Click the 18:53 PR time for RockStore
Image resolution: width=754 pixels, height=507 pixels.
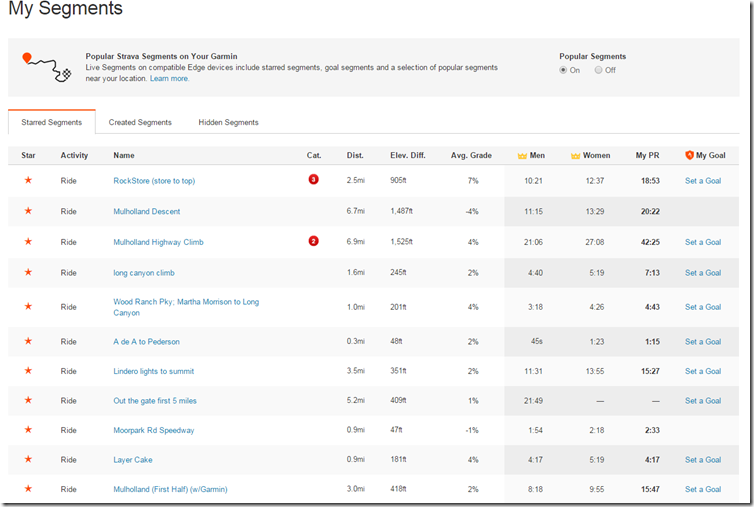(650, 181)
